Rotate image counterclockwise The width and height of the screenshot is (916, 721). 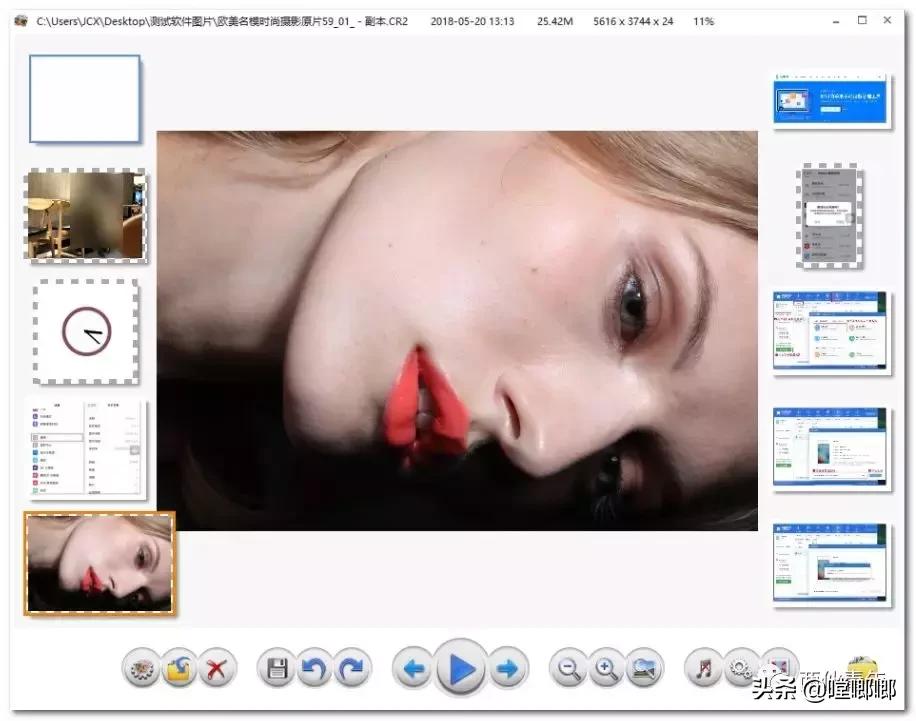click(313, 669)
